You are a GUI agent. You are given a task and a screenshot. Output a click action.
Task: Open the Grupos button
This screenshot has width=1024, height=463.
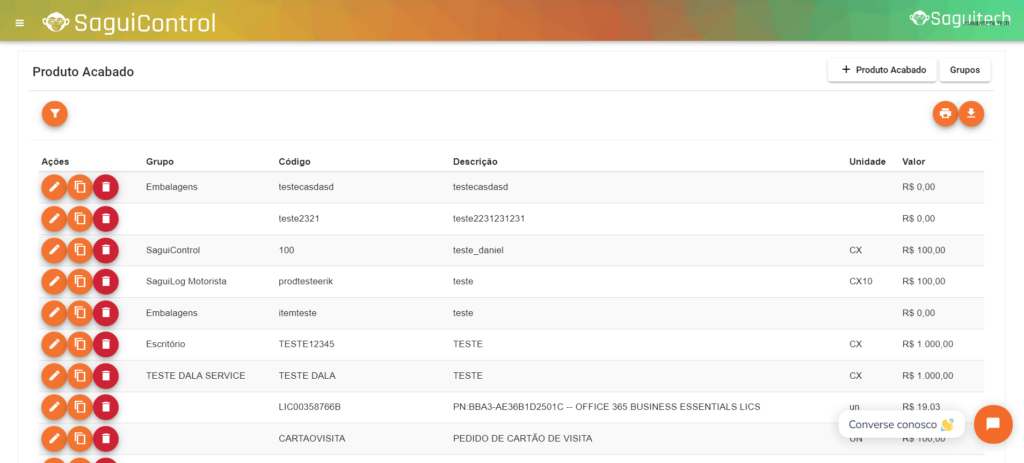click(x=965, y=70)
